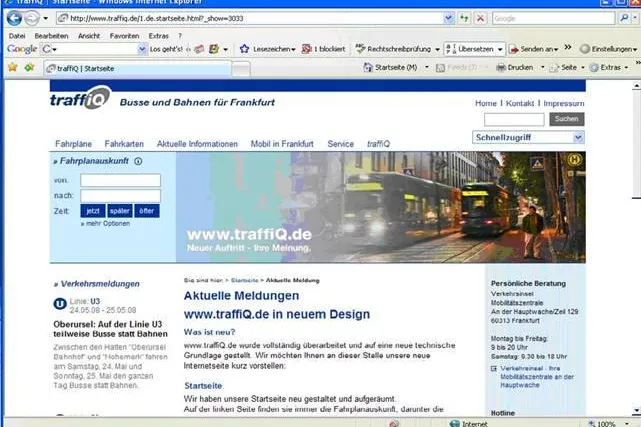The image size is (641, 427).
Task: Open the Drucken dropdown arrow
Action: [x=542, y=67]
